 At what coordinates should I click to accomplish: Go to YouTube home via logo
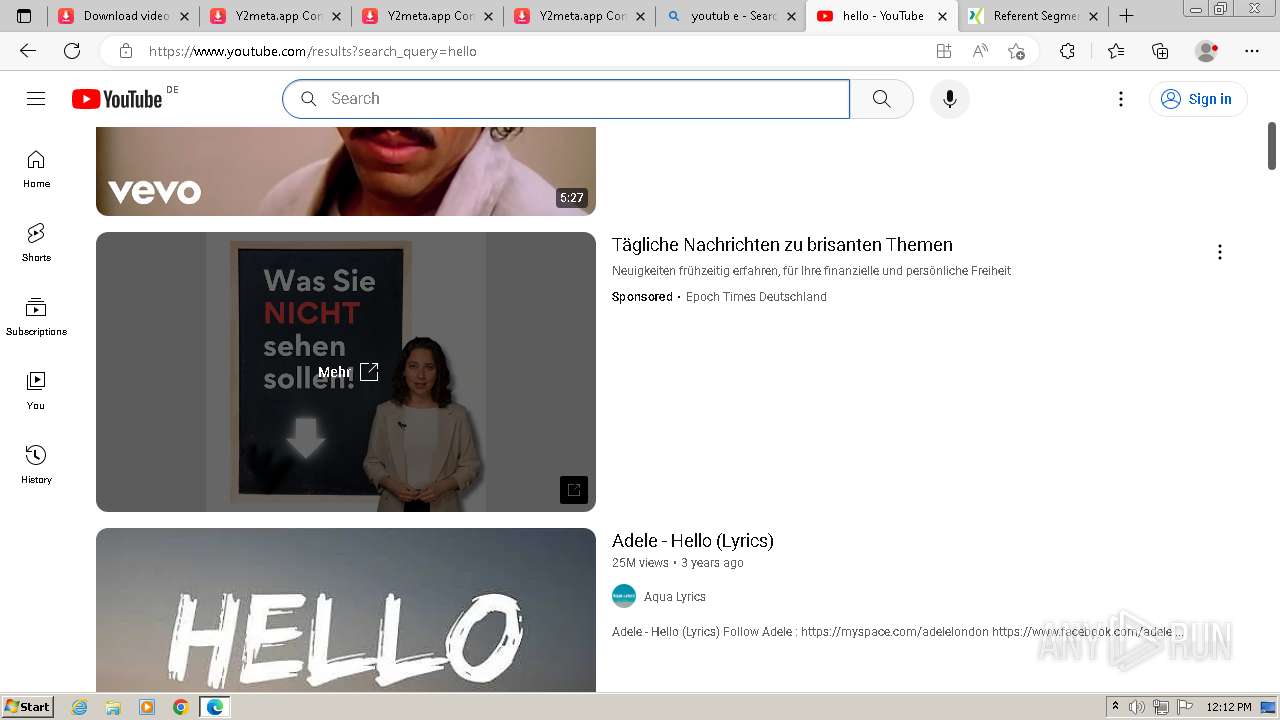pos(117,98)
